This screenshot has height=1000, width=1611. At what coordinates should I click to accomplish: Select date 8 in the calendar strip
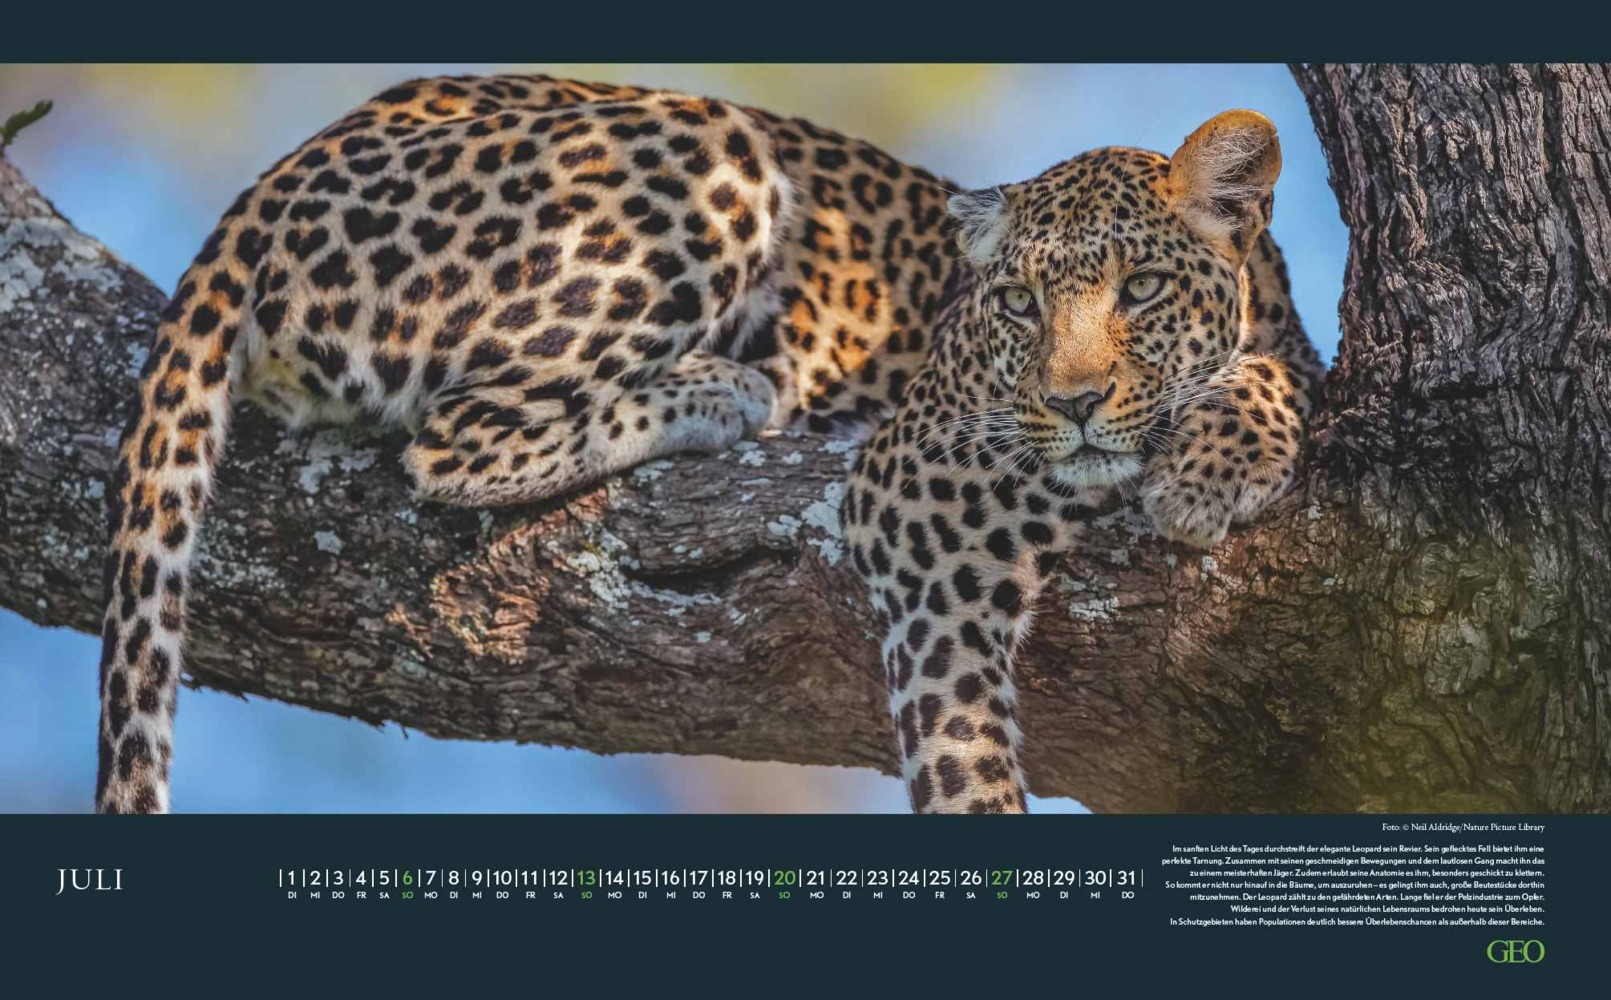point(453,878)
